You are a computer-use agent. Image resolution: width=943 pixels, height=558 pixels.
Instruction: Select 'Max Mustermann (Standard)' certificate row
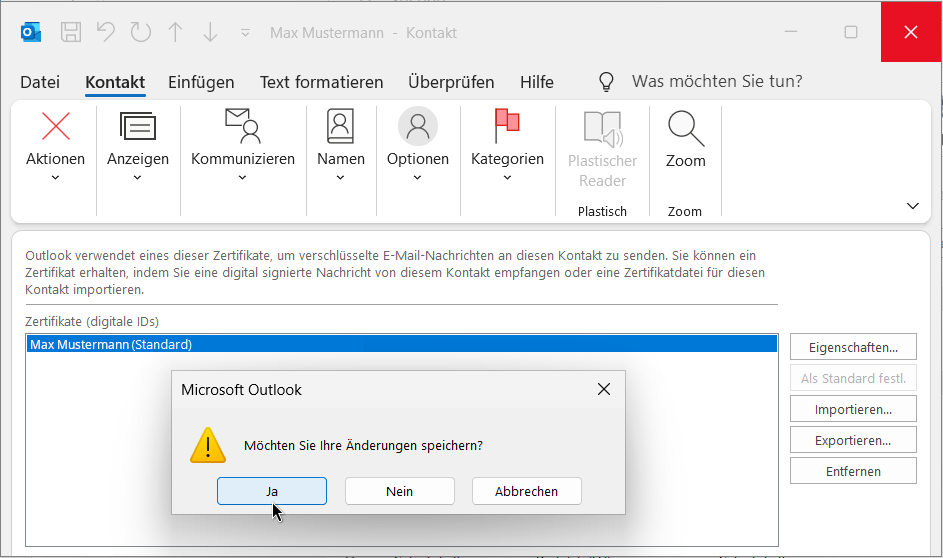401,345
